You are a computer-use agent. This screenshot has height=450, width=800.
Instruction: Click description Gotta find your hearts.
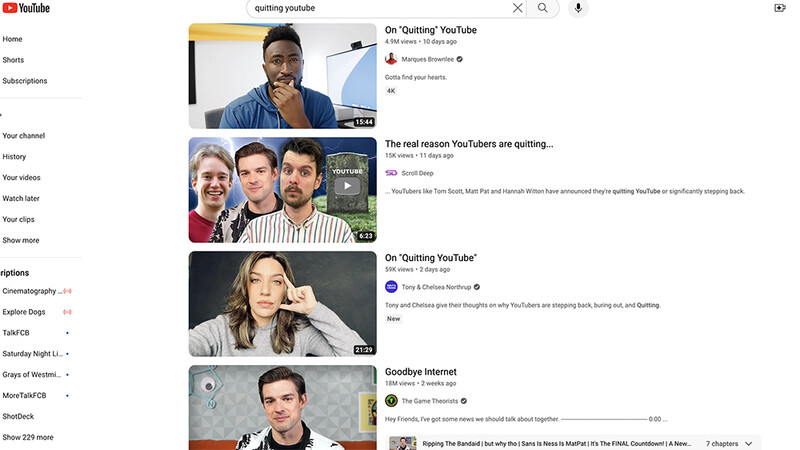coord(416,77)
